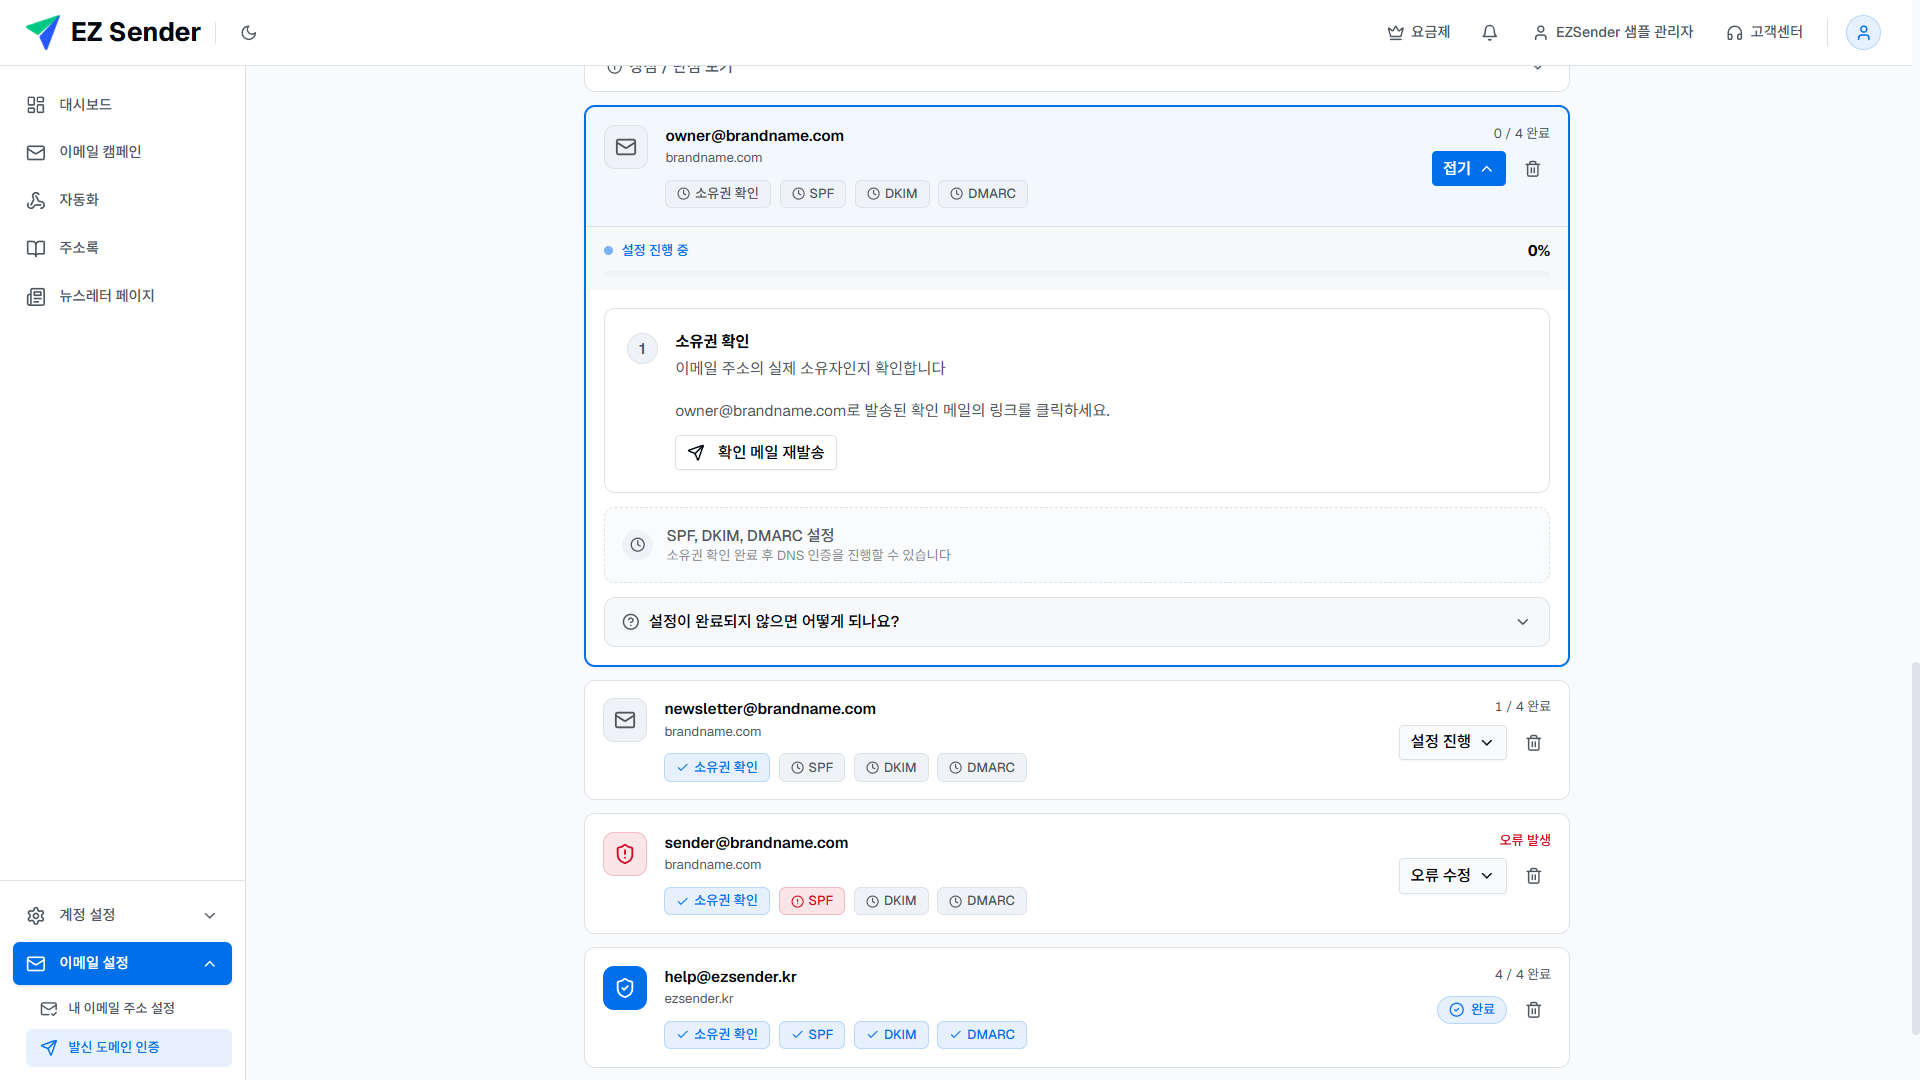Expand partially visible collapsed section chevron at top
The width and height of the screenshot is (1920, 1080).
(x=1538, y=68)
